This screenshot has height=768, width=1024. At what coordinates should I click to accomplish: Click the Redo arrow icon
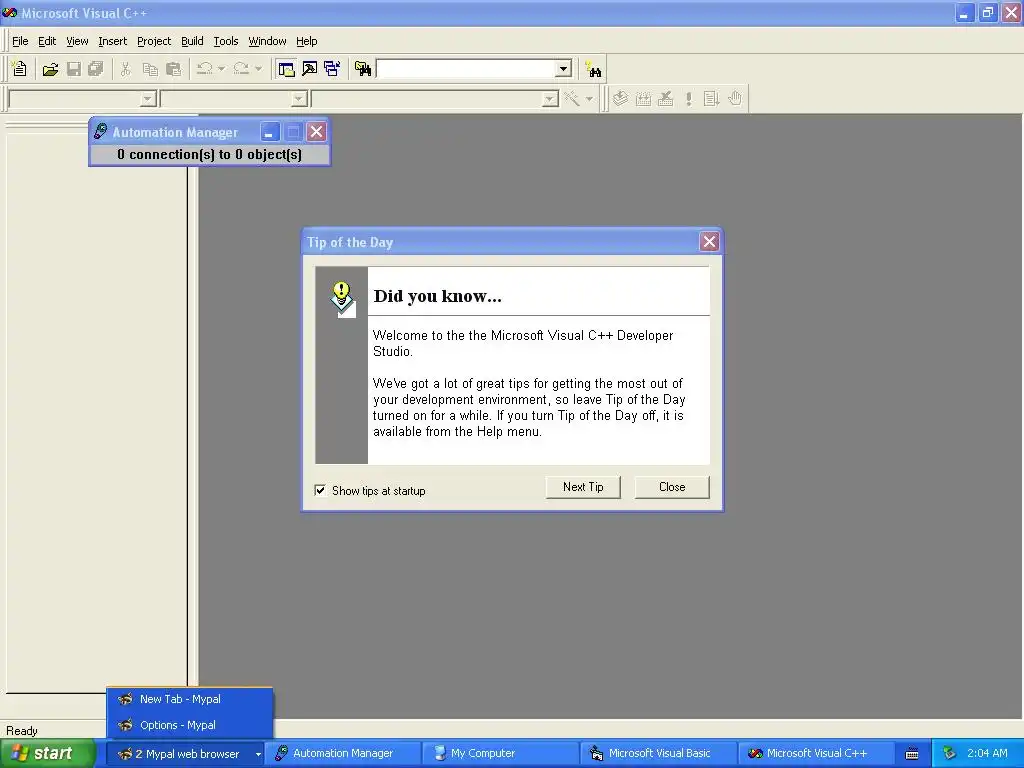click(241, 69)
